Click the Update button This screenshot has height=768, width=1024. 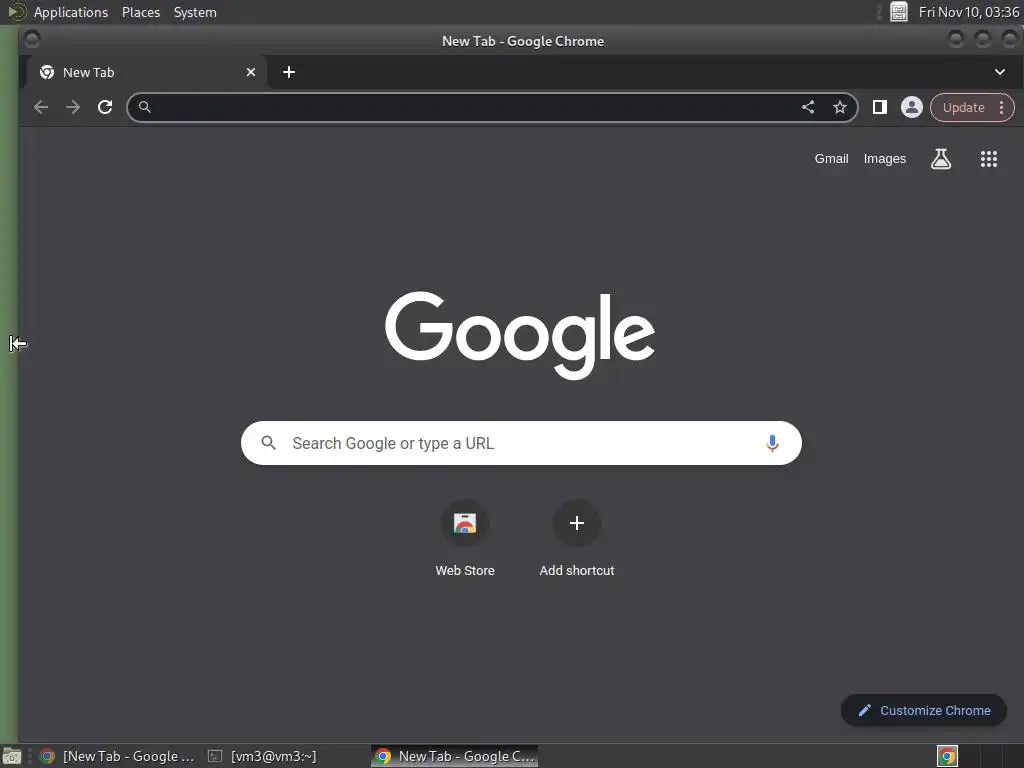point(963,108)
